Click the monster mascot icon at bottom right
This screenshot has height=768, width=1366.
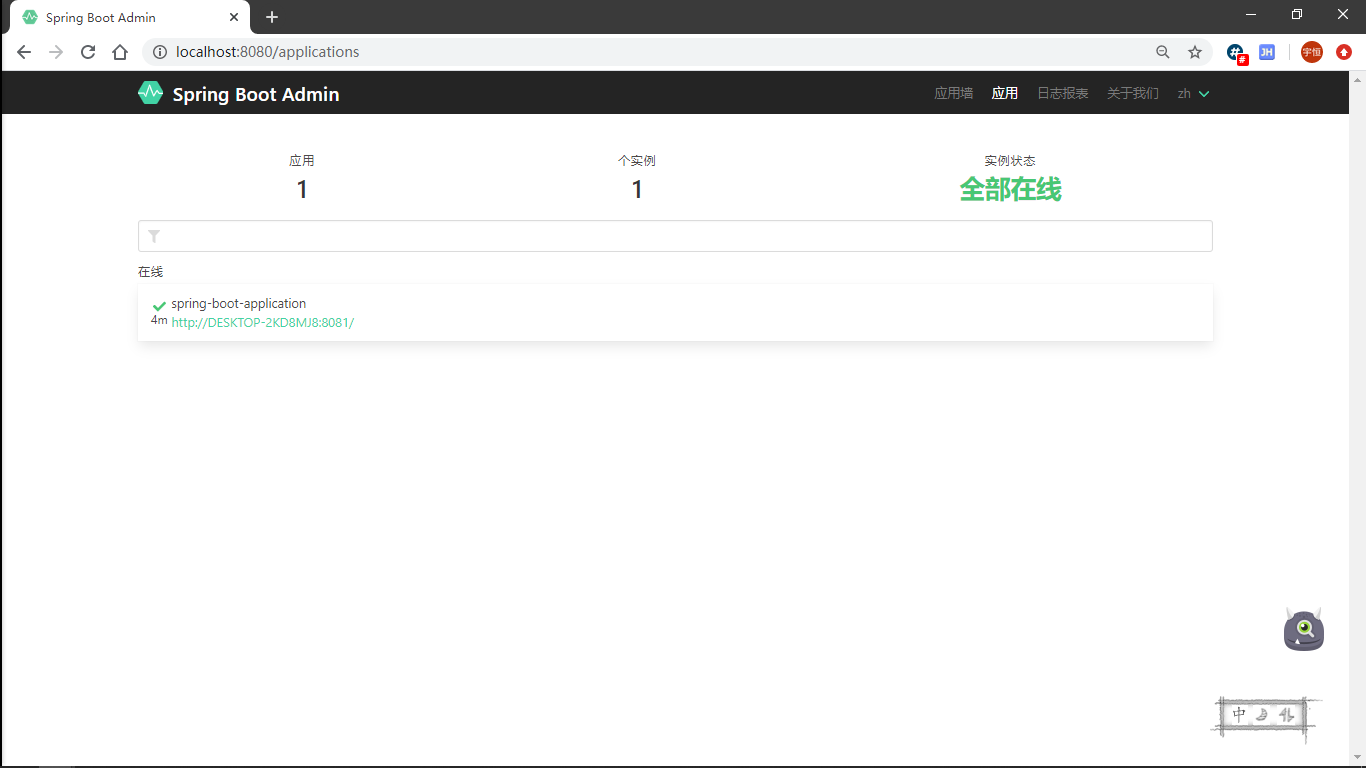(1303, 630)
